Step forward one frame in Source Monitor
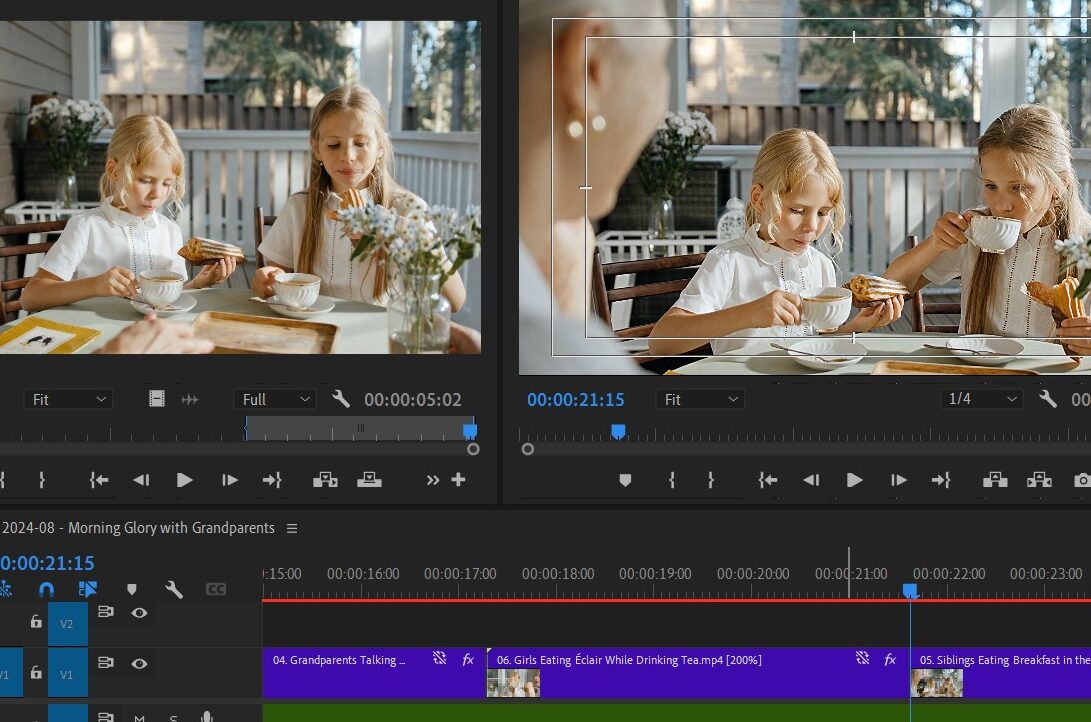This screenshot has width=1091, height=722. [230, 480]
